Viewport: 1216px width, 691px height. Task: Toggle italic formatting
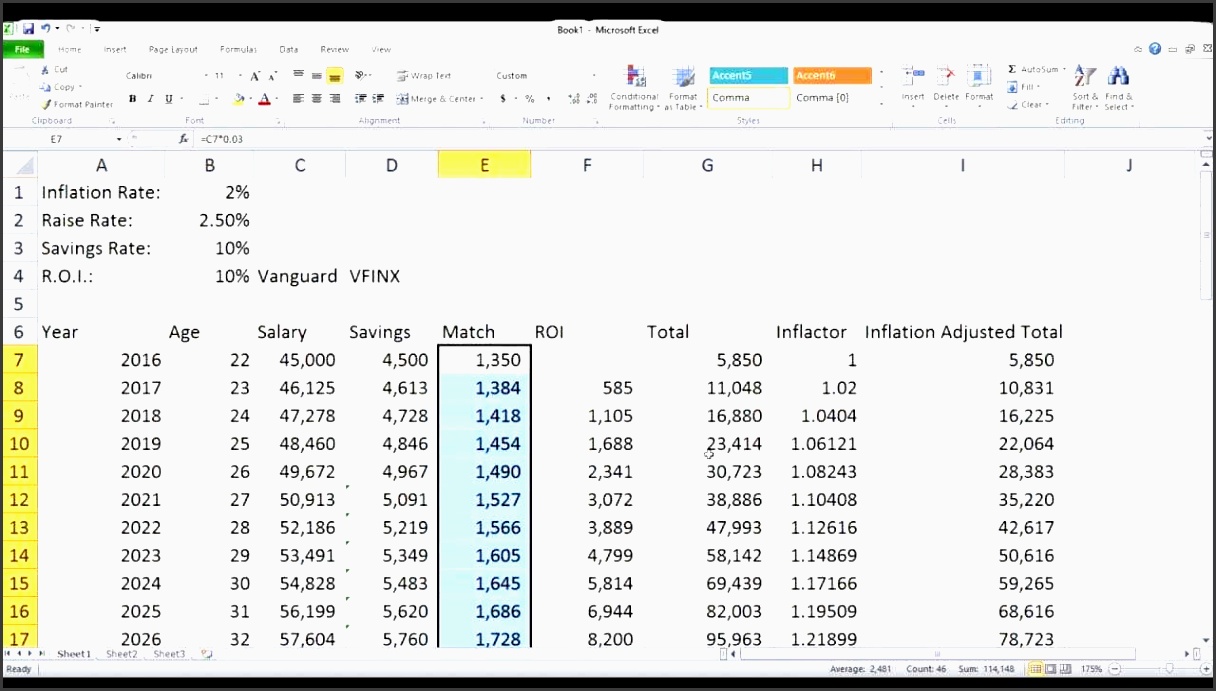(150, 99)
